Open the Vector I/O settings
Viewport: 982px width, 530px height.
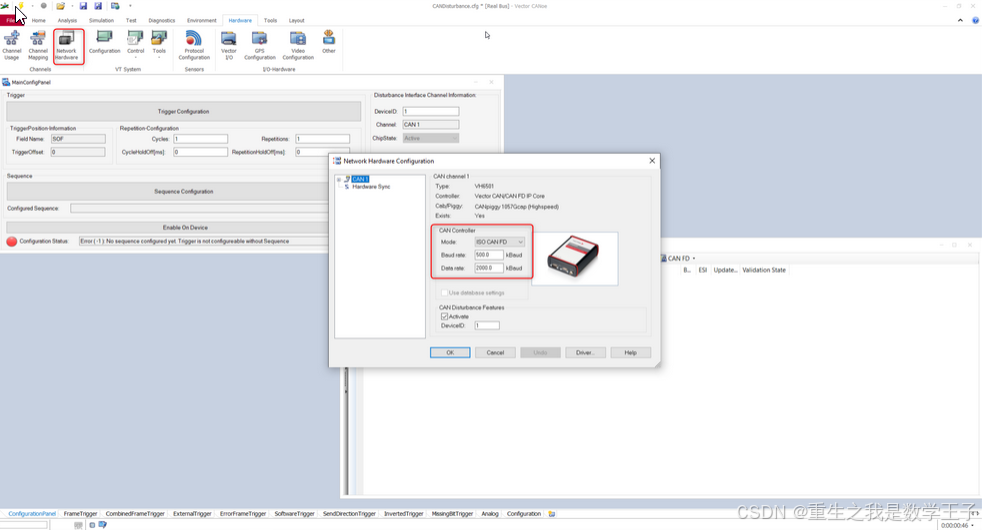click(x=229, y=46)
